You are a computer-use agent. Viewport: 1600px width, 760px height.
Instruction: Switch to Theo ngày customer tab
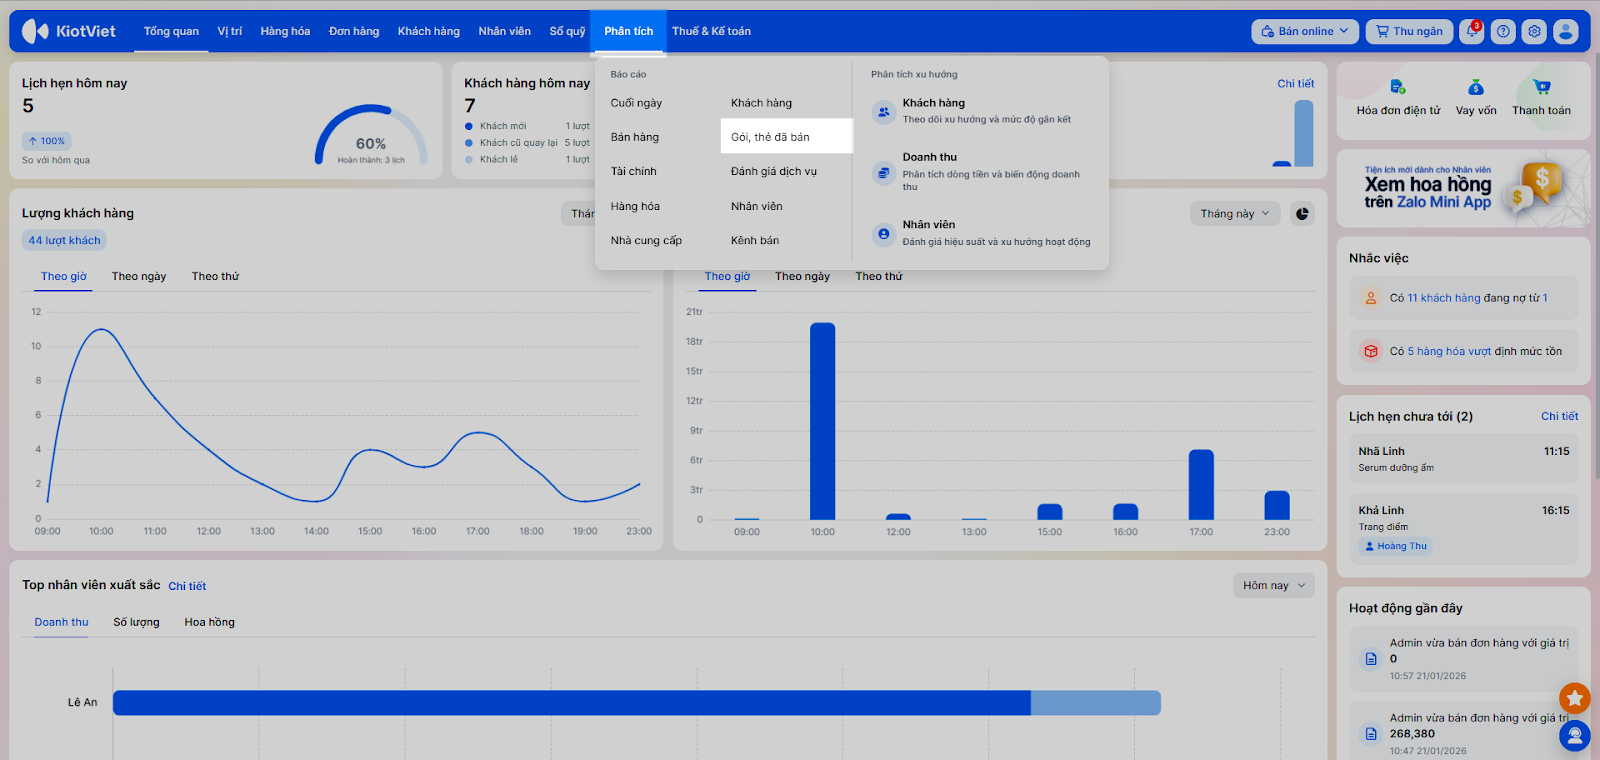coord(139,276)
